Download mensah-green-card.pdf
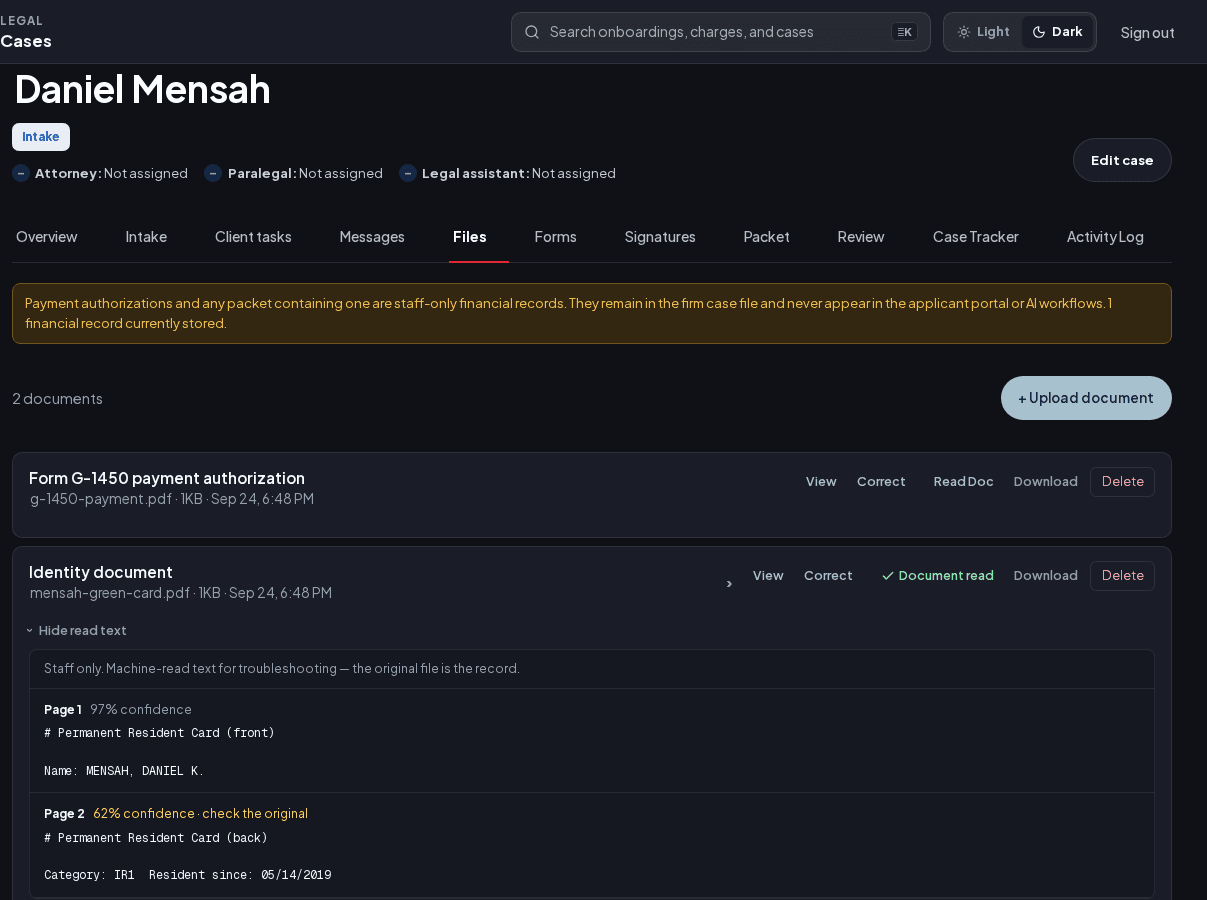1207x900 pixels. pos(1046,576)
